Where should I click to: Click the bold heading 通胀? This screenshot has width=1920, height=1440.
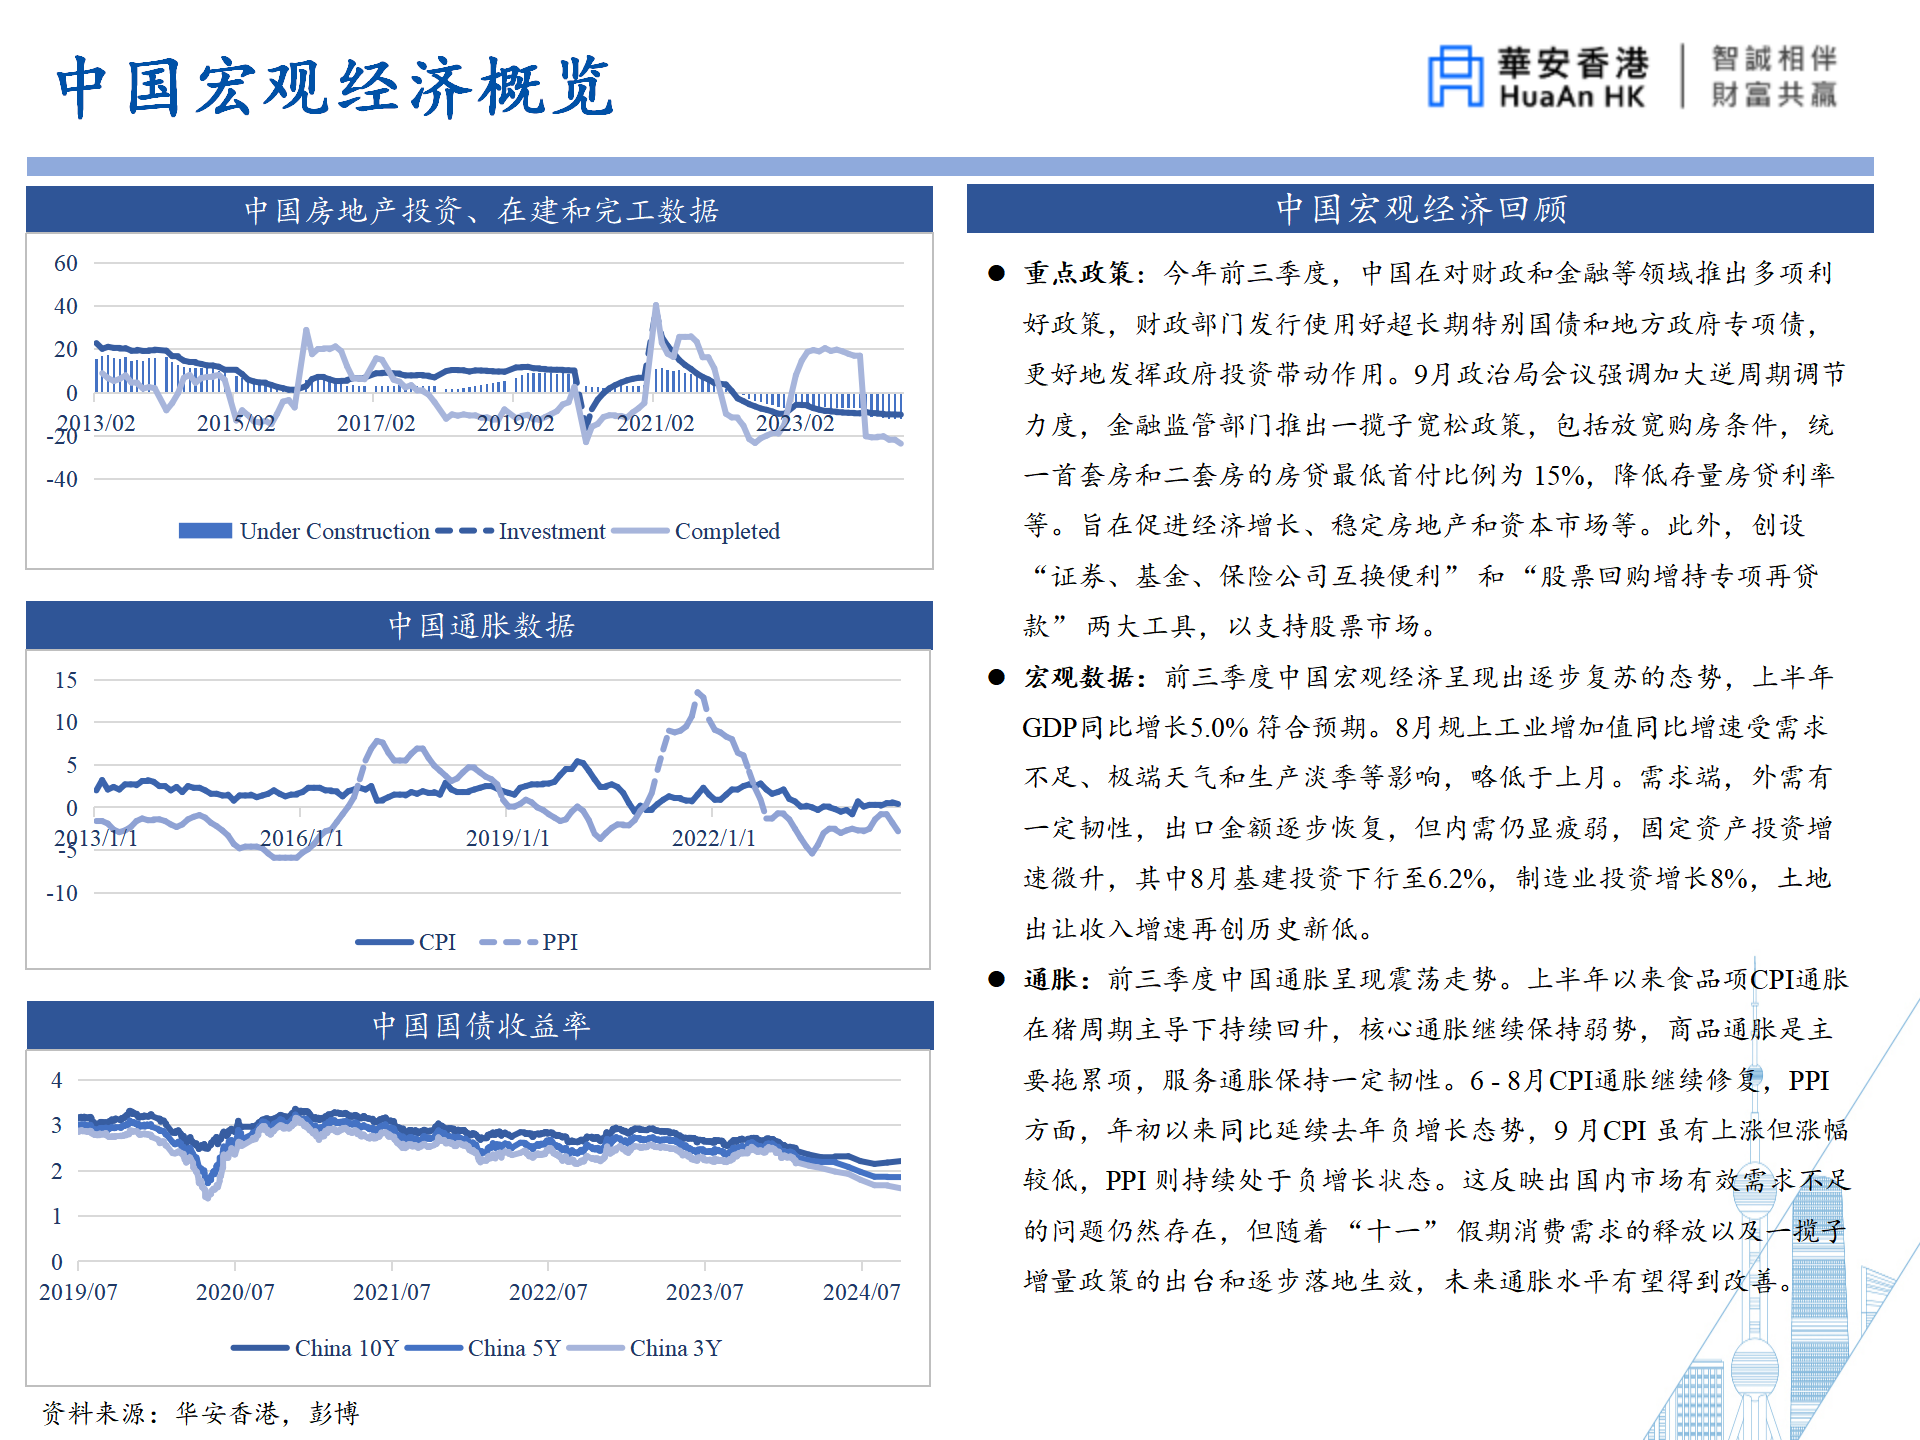pos(1050,979)
